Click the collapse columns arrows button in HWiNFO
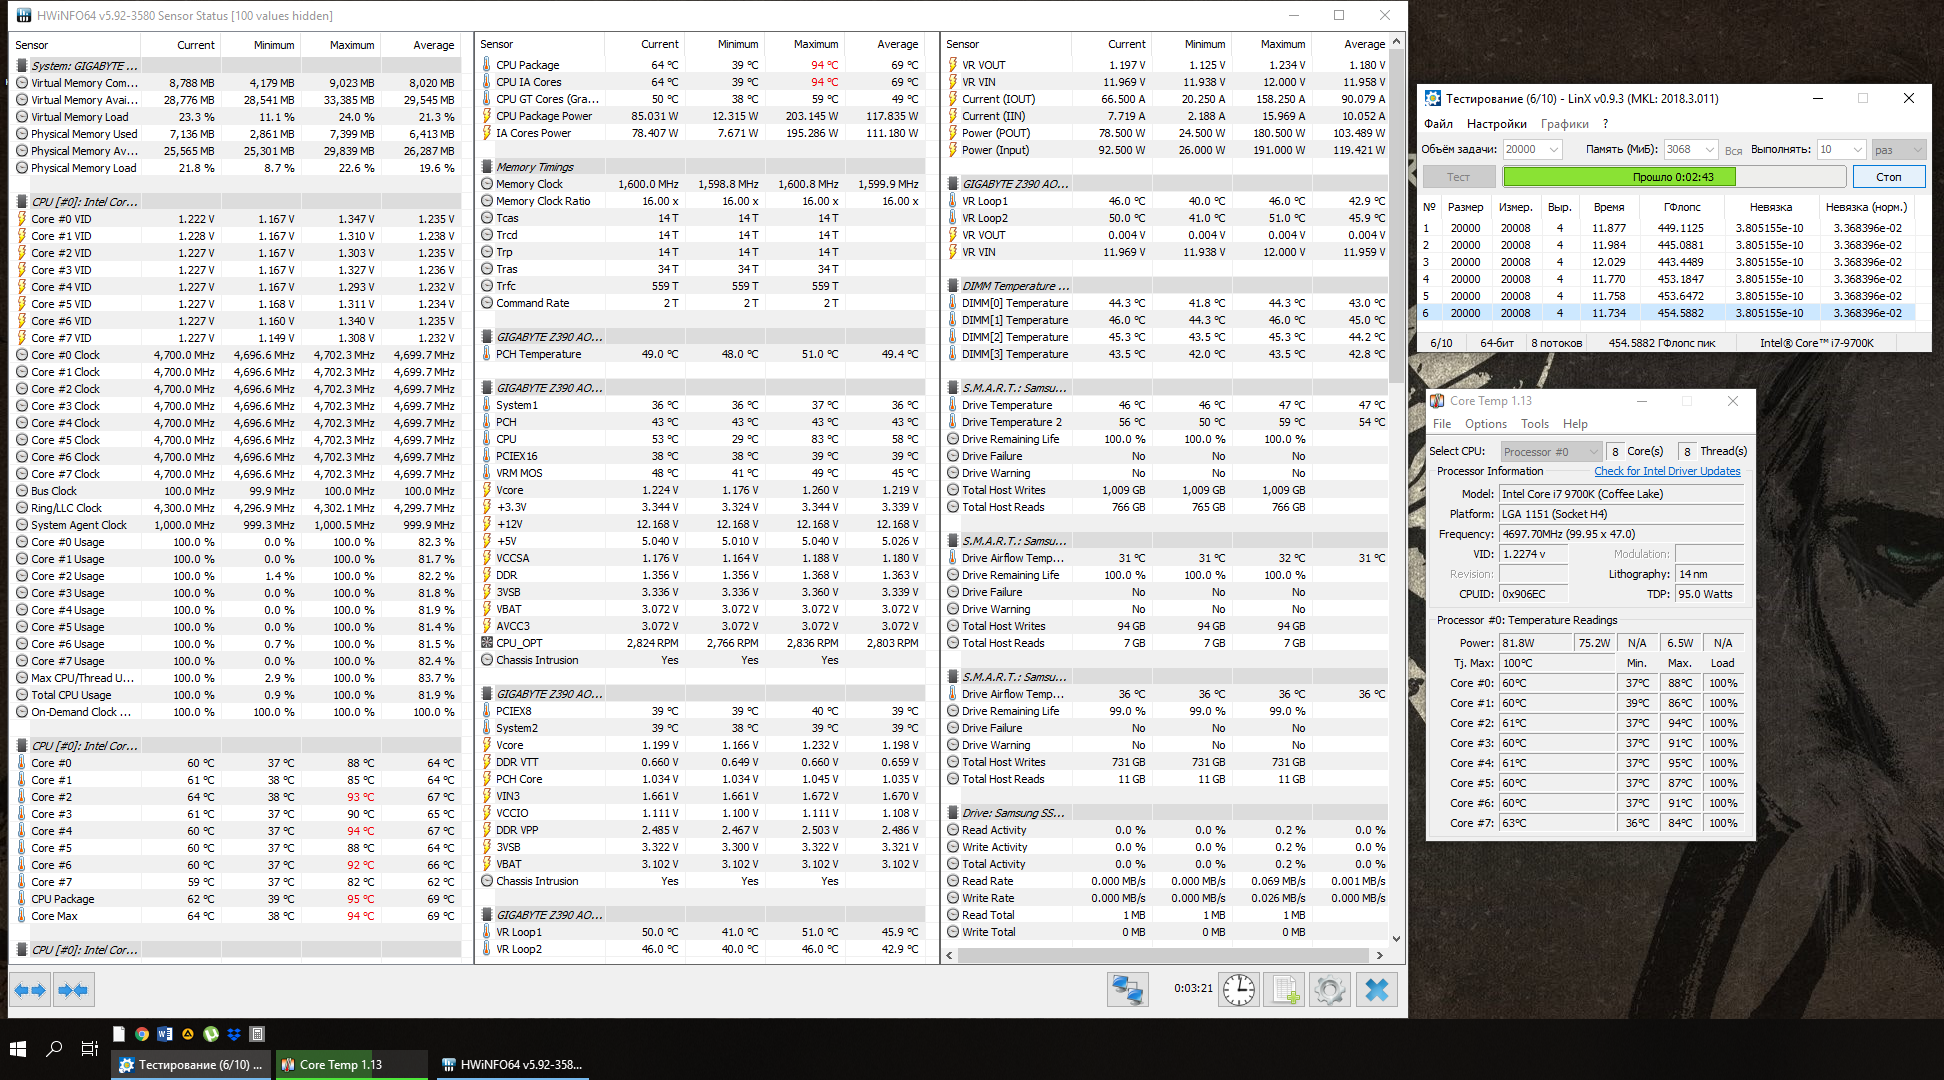The image size is (1944, 1080). (x=74, y=990)
